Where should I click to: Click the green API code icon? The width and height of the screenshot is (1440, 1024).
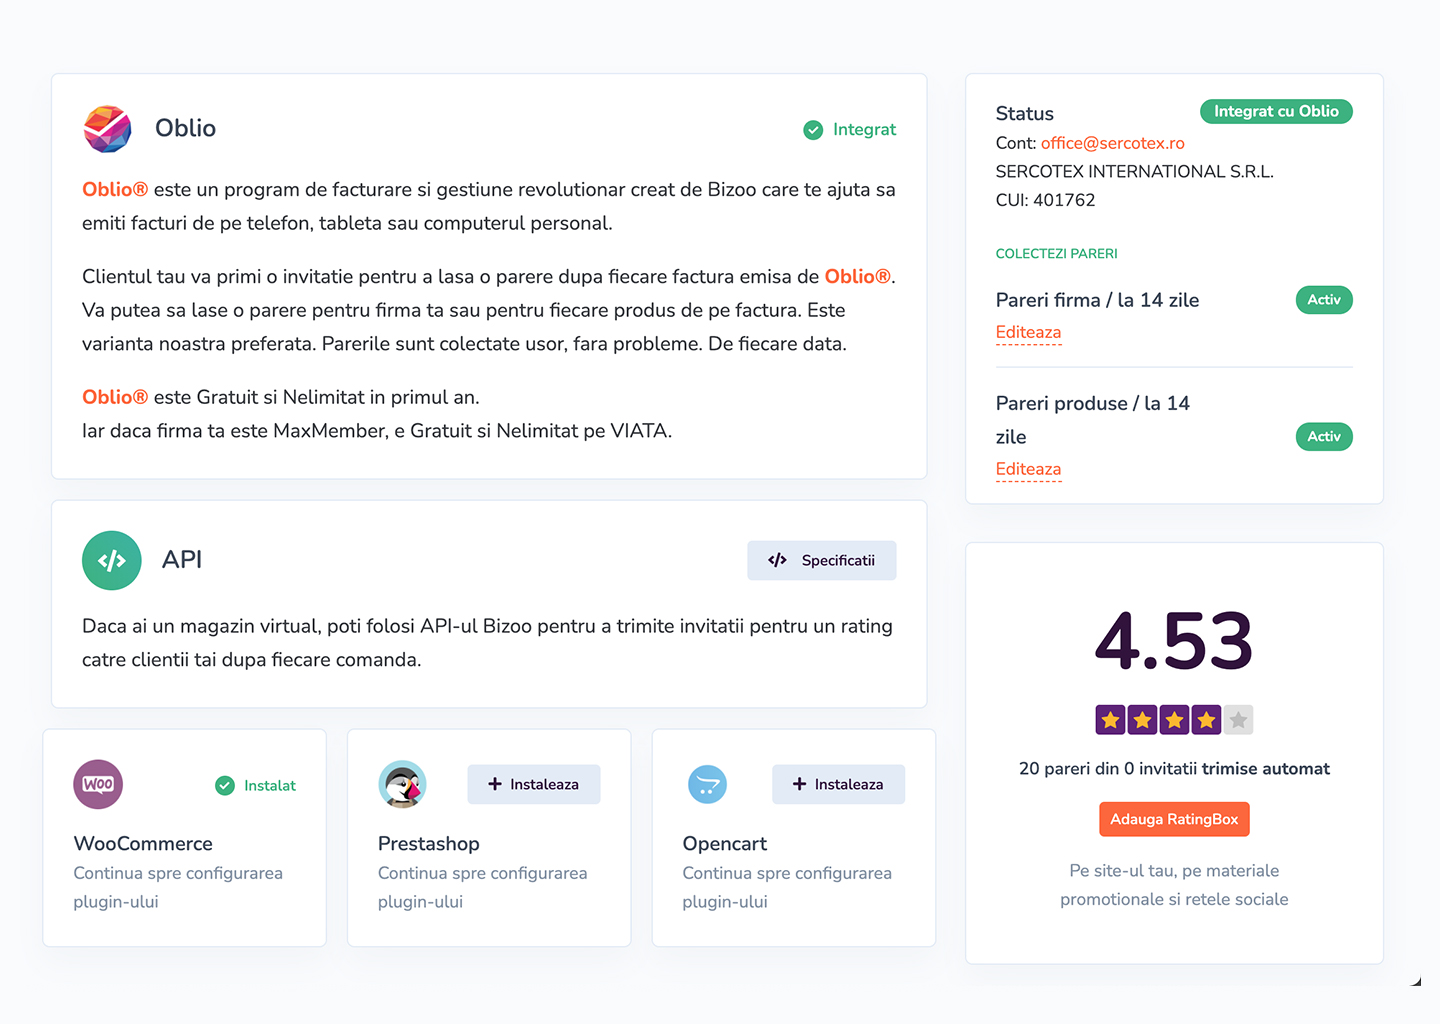[112, 560]
